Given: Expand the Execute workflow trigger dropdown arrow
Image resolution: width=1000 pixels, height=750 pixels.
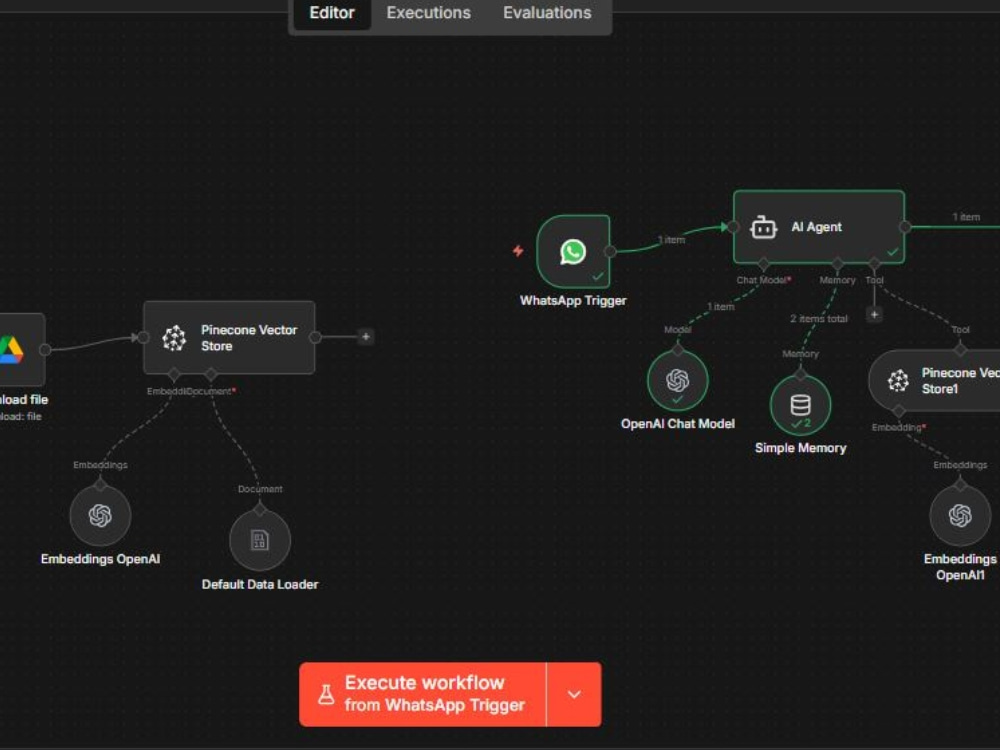Looking at the screenshot, I should (574, 694).
